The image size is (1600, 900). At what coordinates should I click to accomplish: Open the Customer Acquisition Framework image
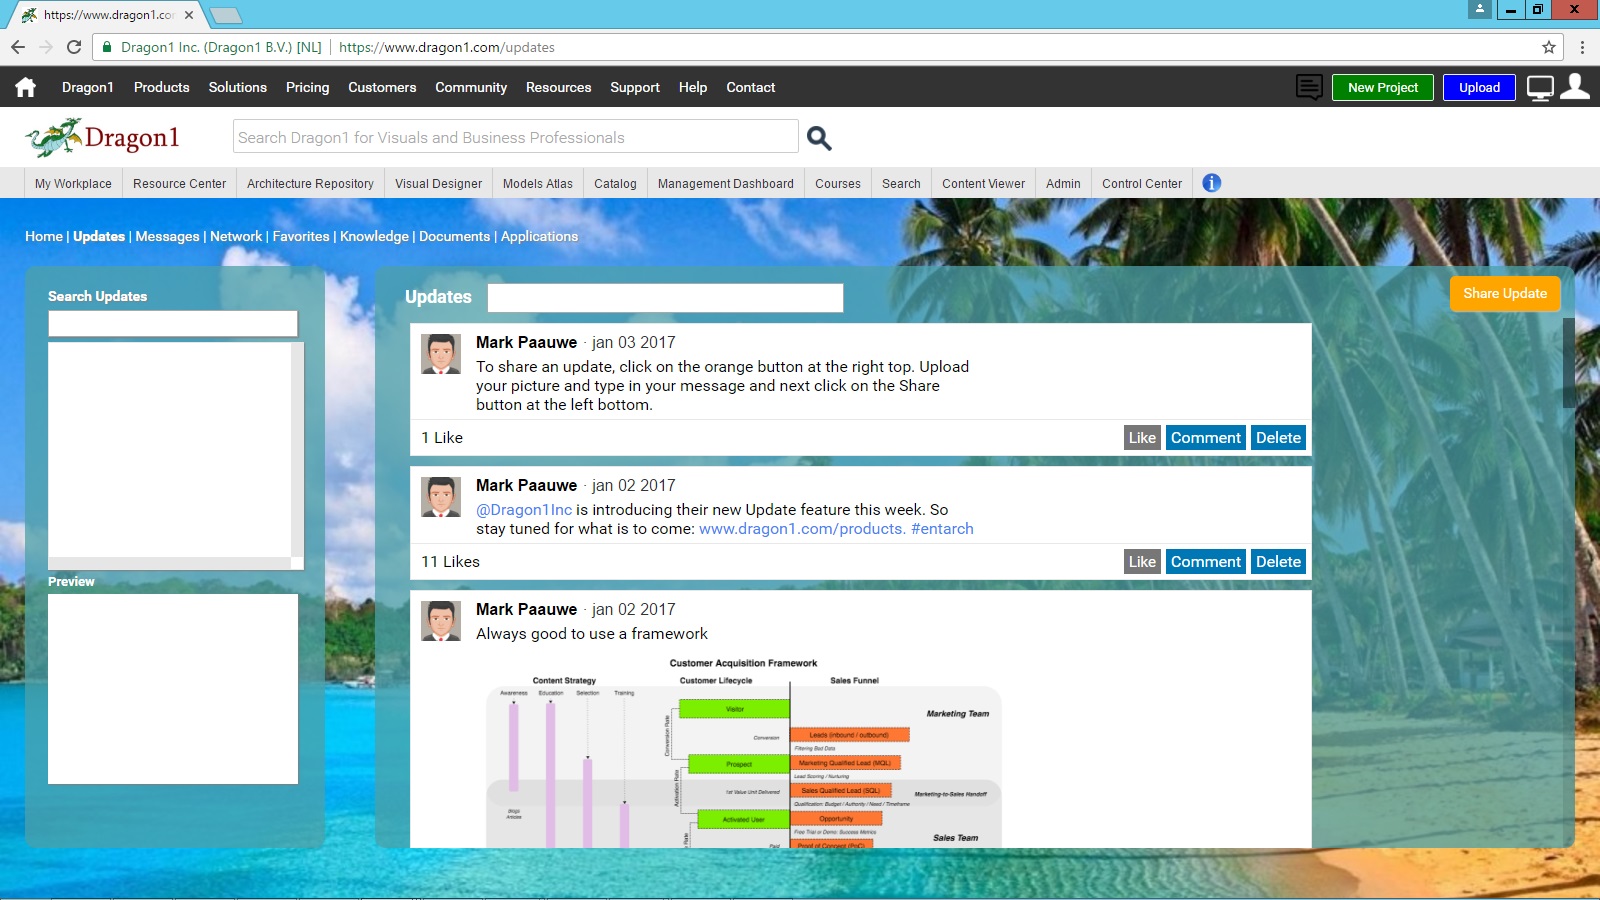click(x=744, y=752)
